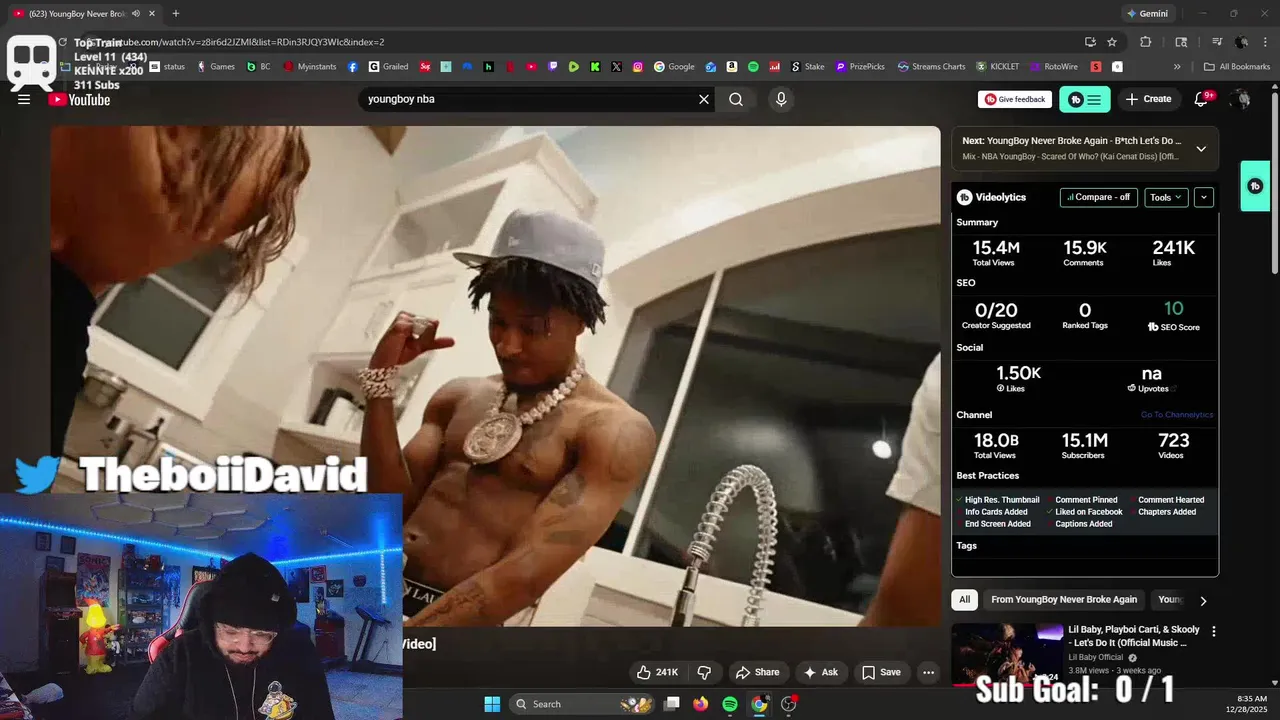Click Give feedback button
The width and height of the screenshot is (1280, 720).
[1015, 99]
